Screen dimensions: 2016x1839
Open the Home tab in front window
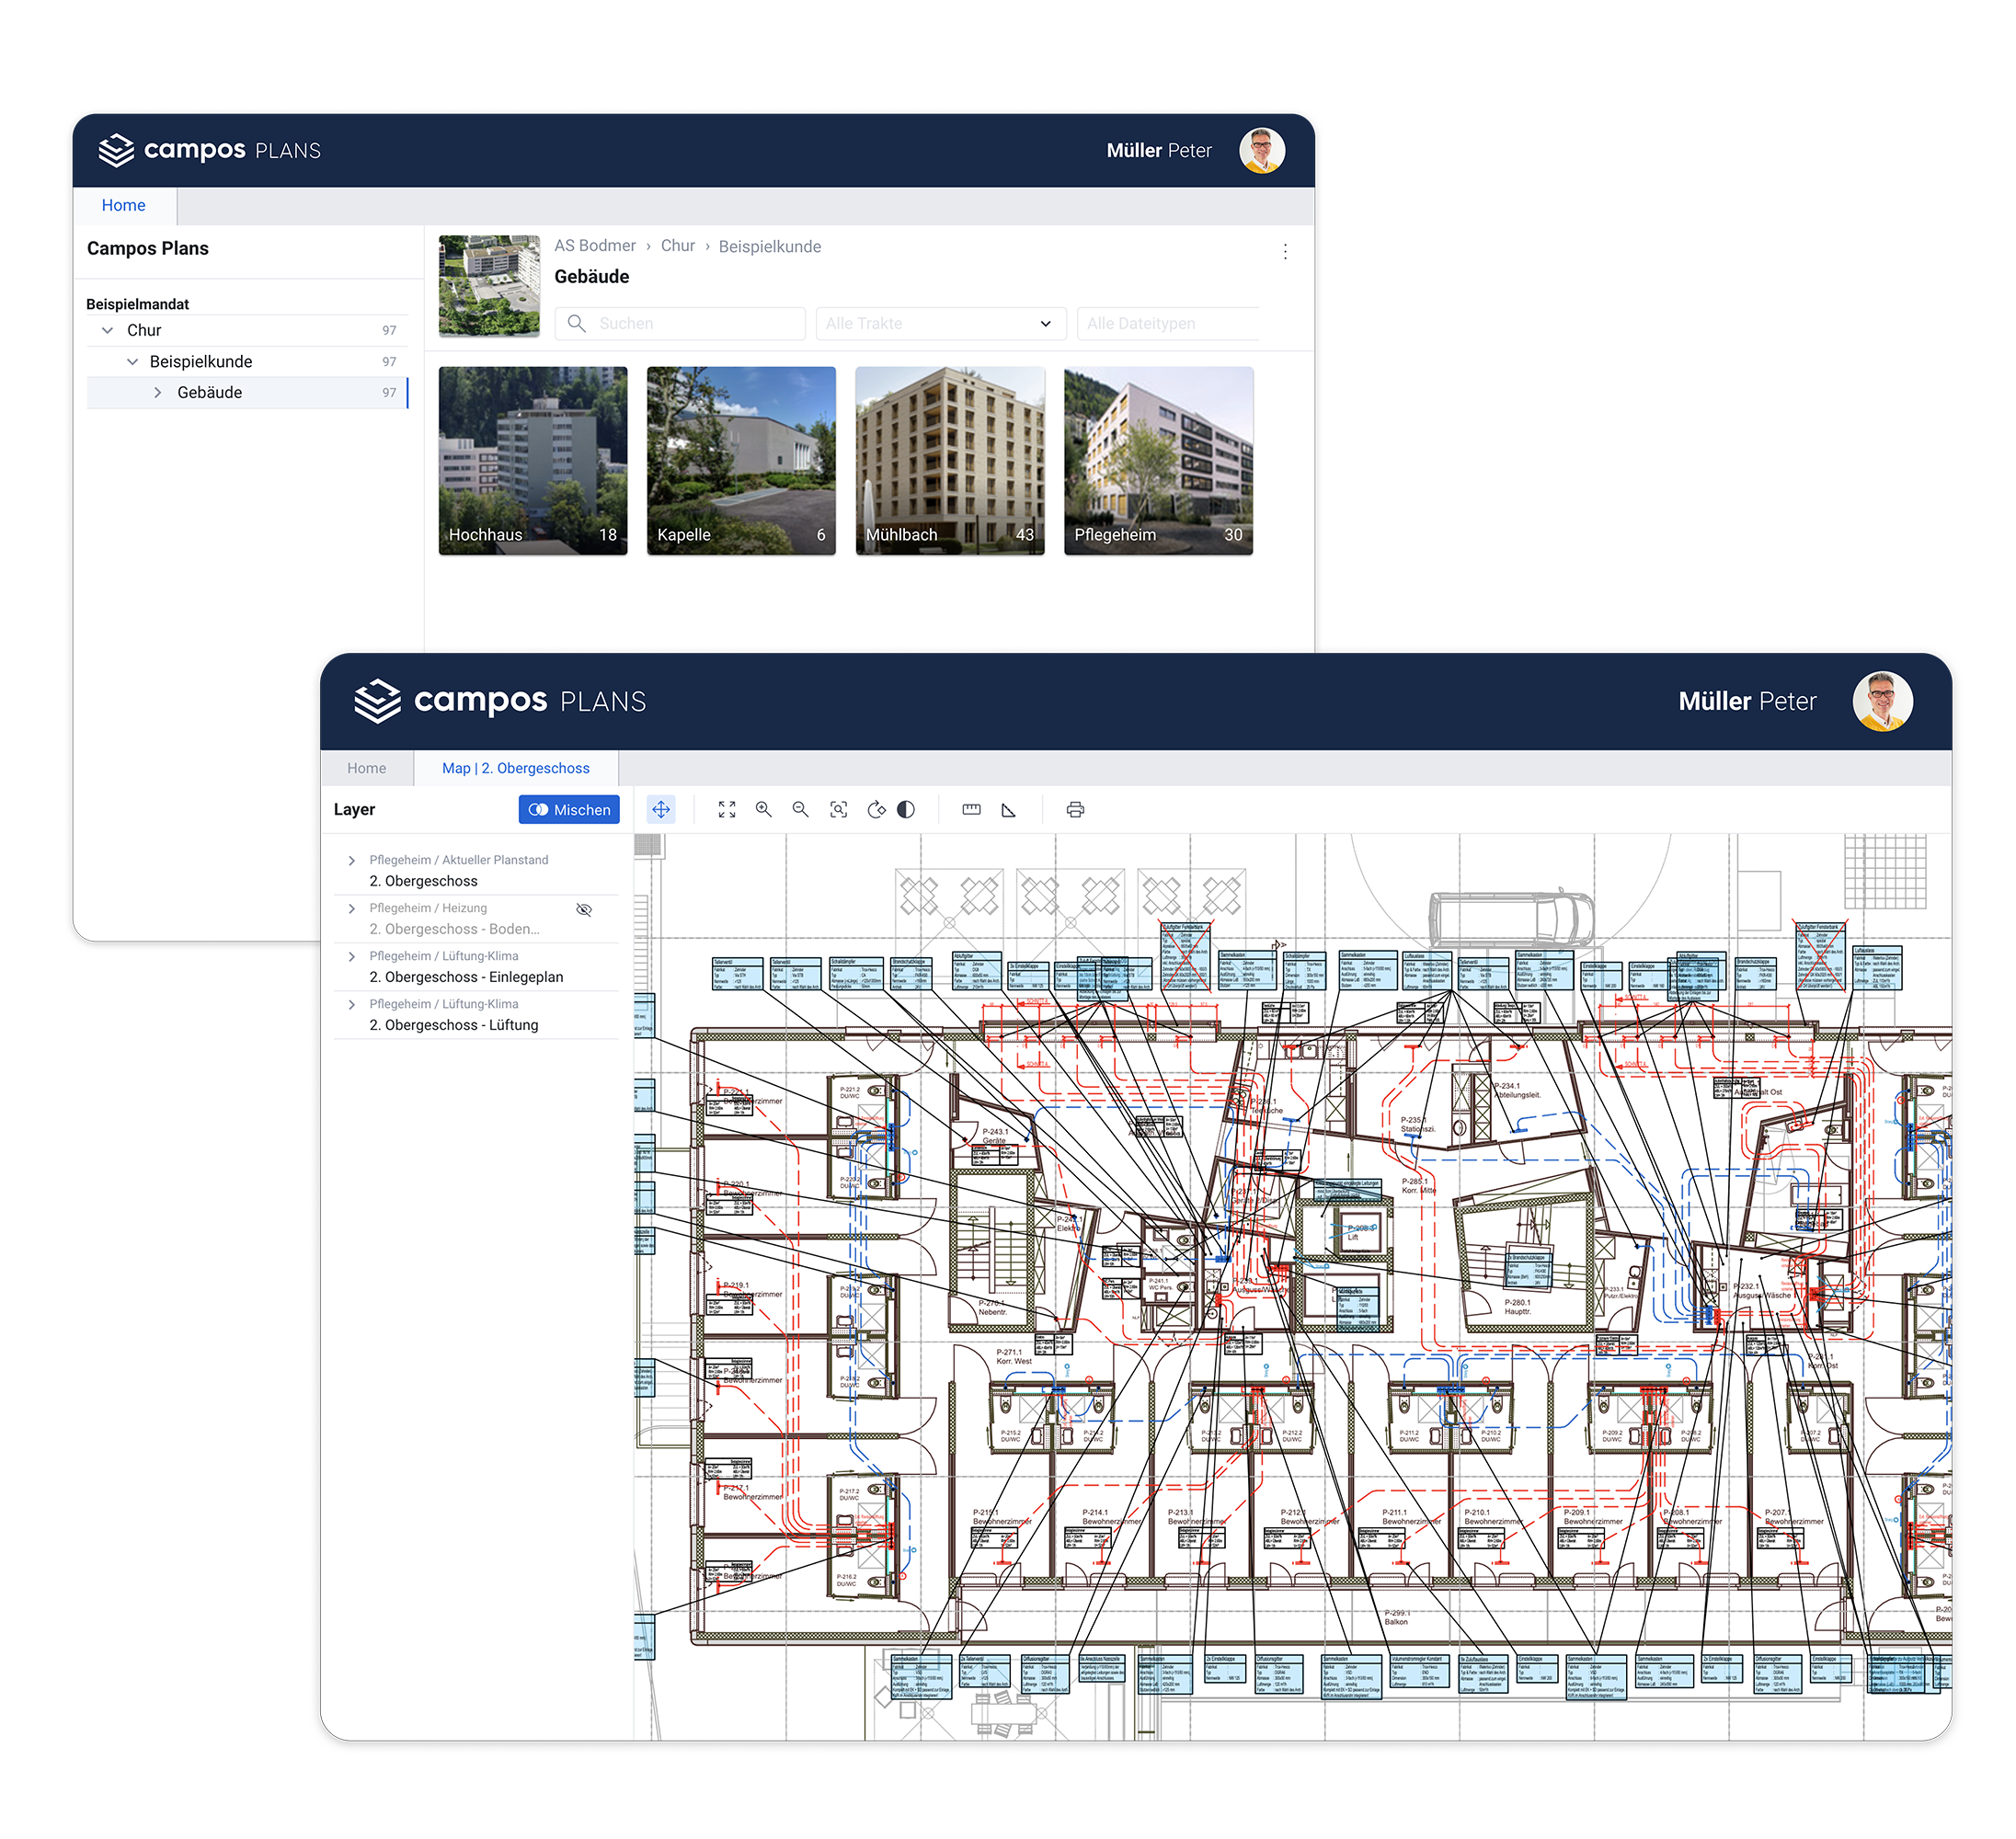366,768
